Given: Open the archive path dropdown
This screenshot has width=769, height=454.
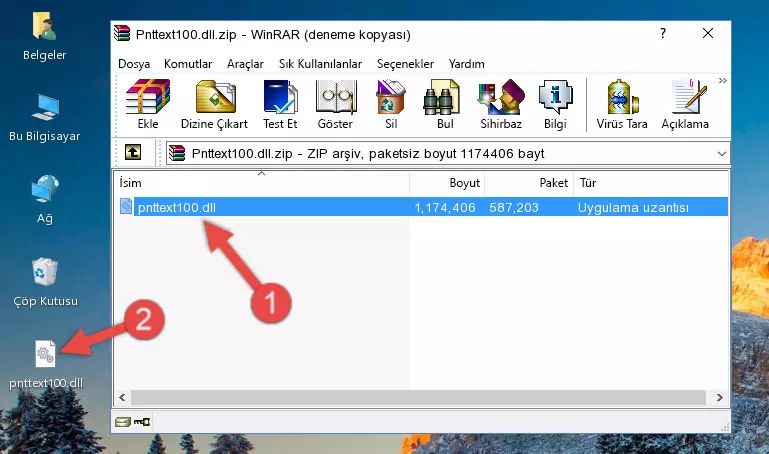Looking at the screenshot, I should [721, 153].
